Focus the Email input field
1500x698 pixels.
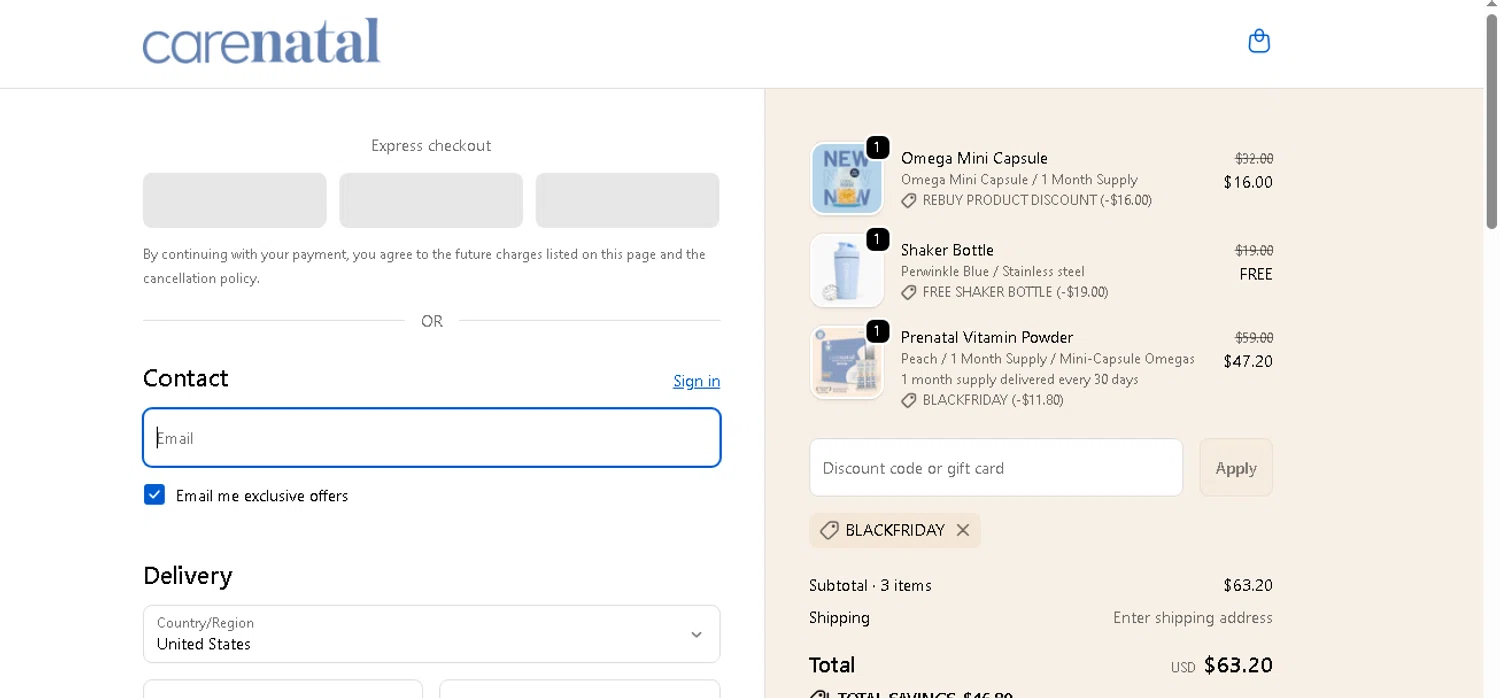(x=431, y=438)
